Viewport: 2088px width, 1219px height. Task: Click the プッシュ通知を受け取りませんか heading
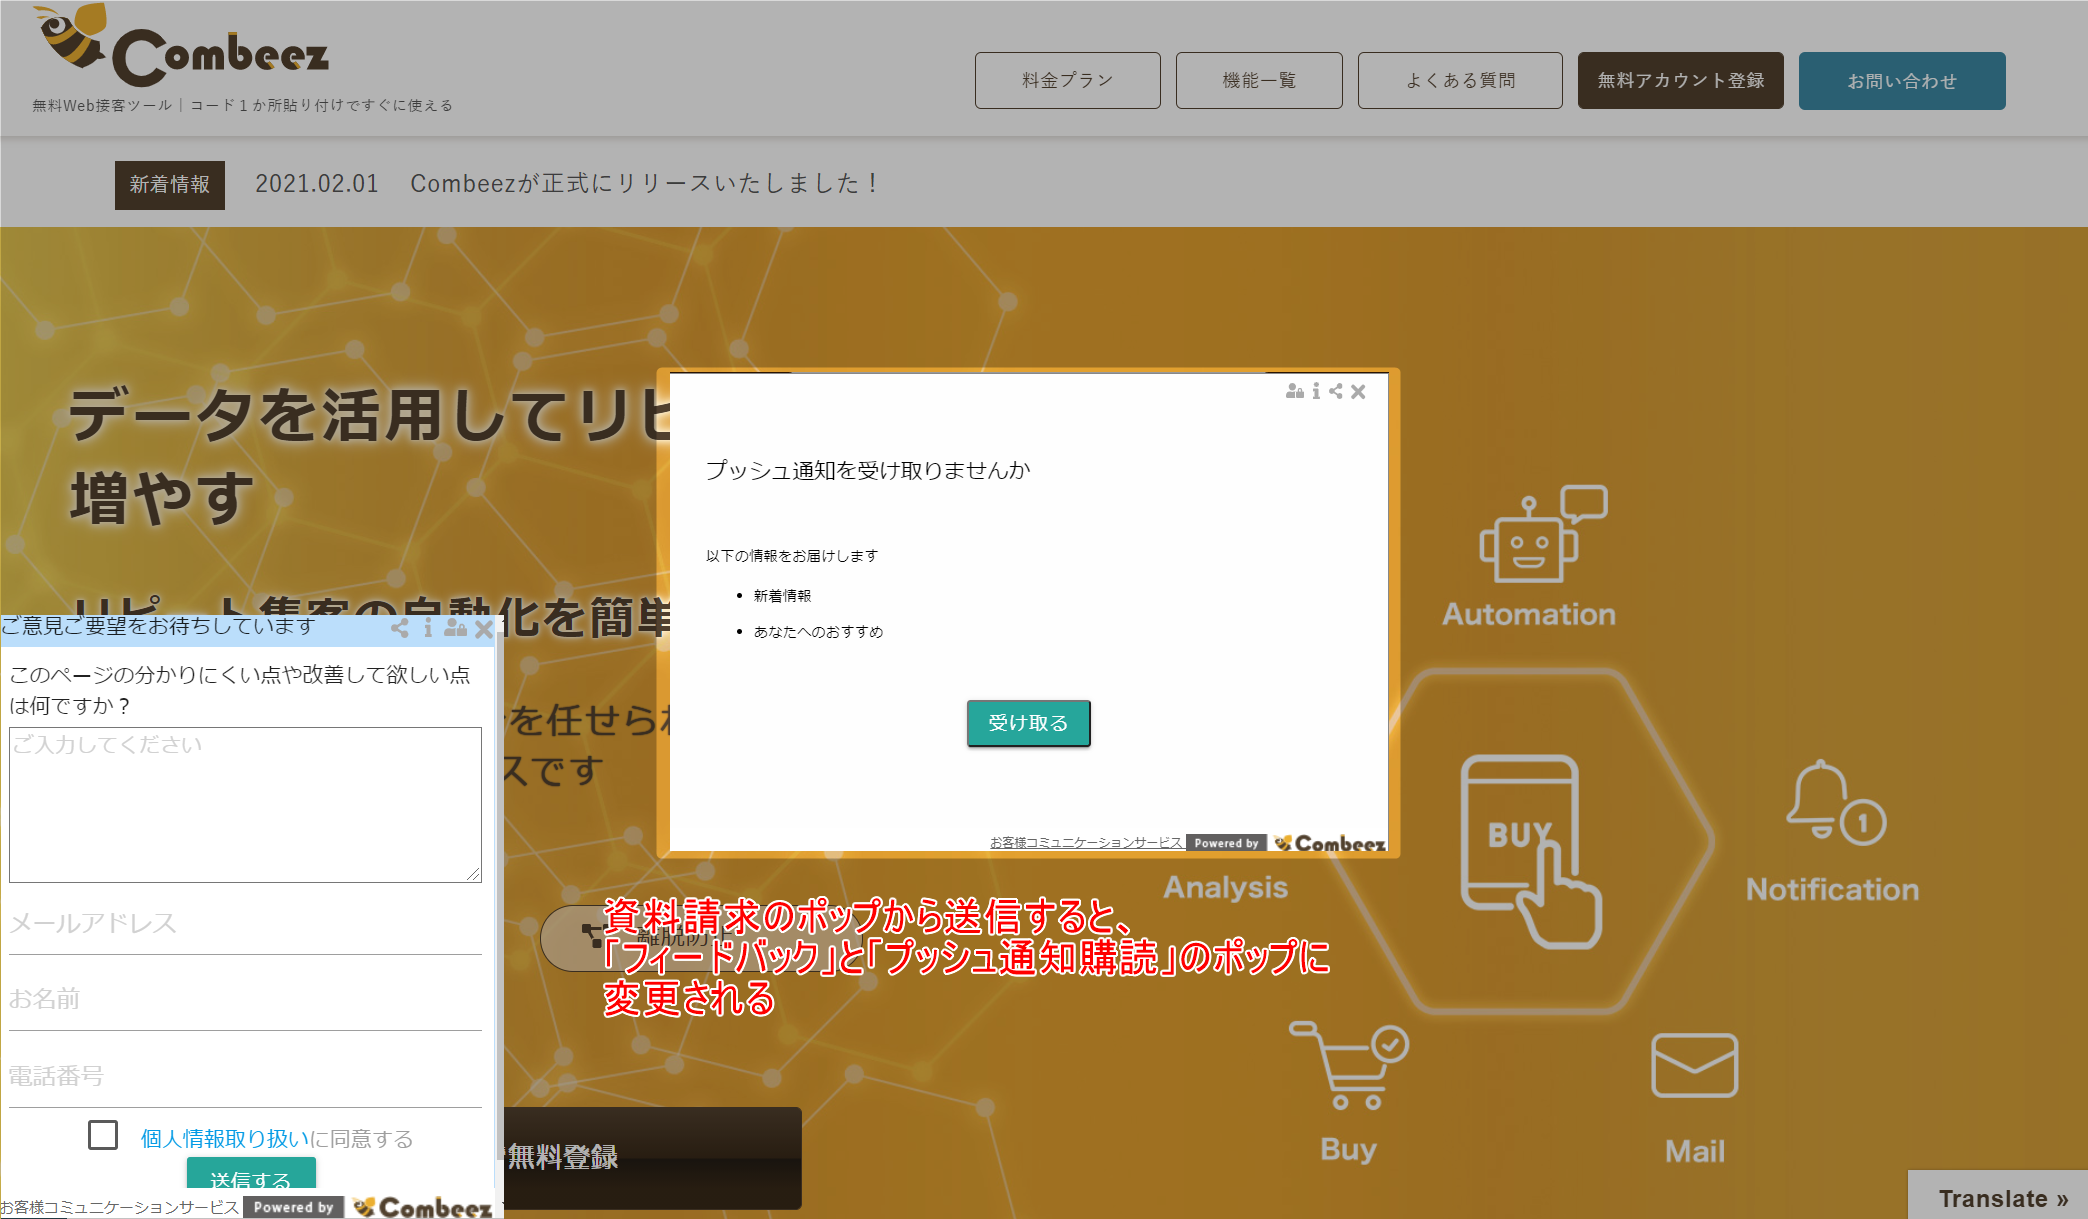pos(868,470)
